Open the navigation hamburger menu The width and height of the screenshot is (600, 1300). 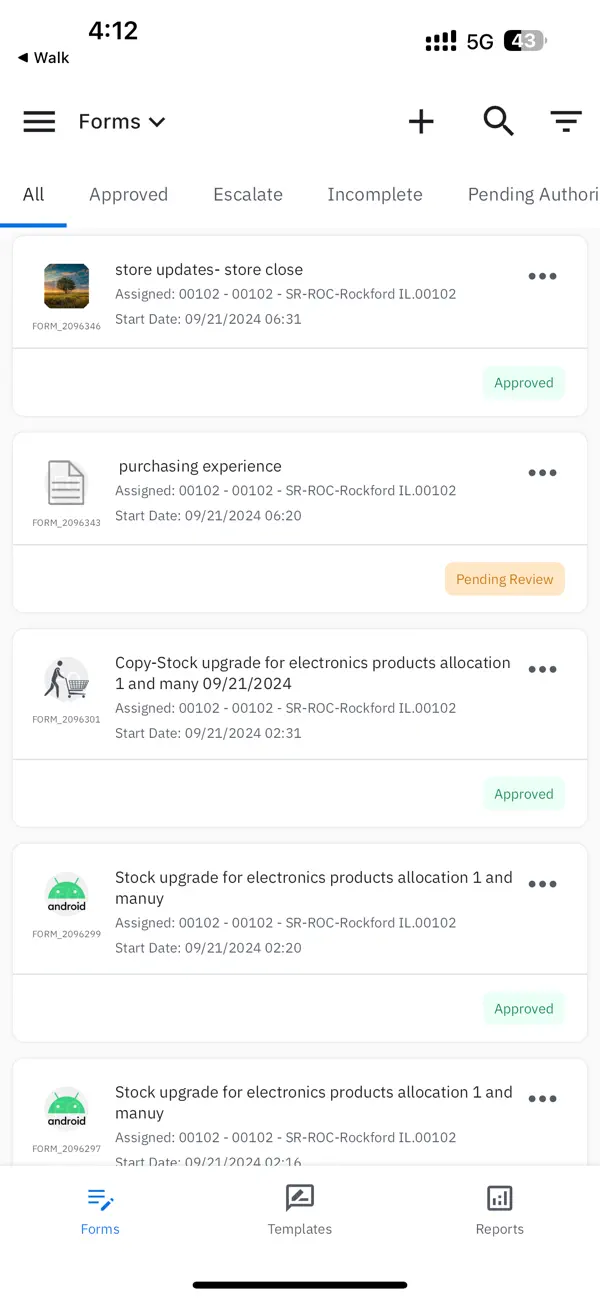[39, 121]
